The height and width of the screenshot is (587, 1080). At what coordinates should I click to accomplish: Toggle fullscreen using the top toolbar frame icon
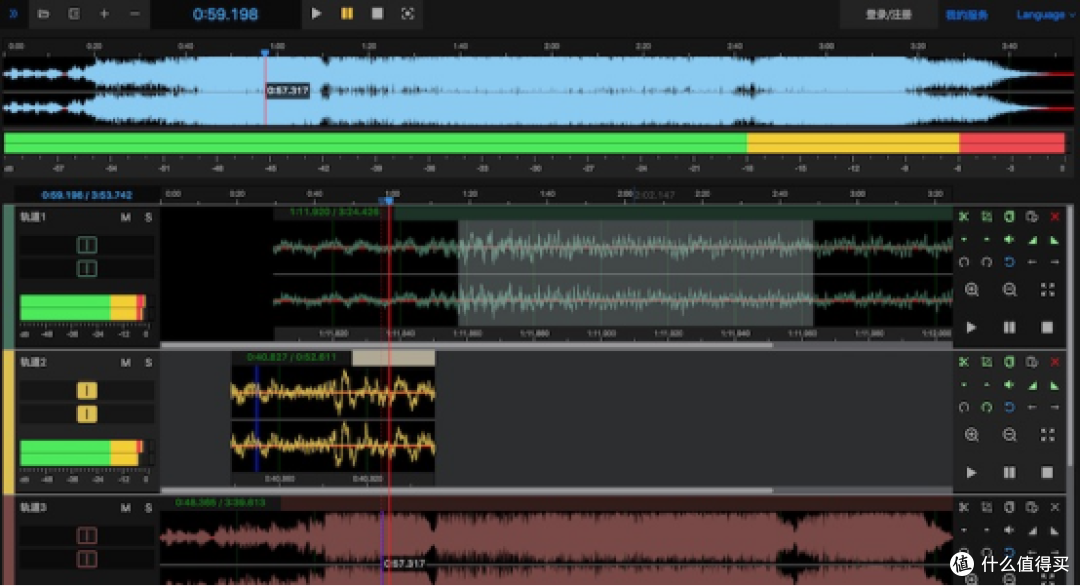pos(408,14)
